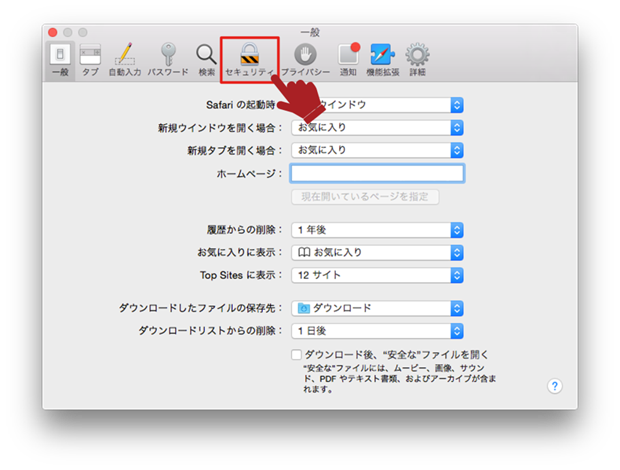Viewport: 620px width, 470px height.
Task: Click the help question mark button
Action: pyautogui.click(x=555, y=386)
